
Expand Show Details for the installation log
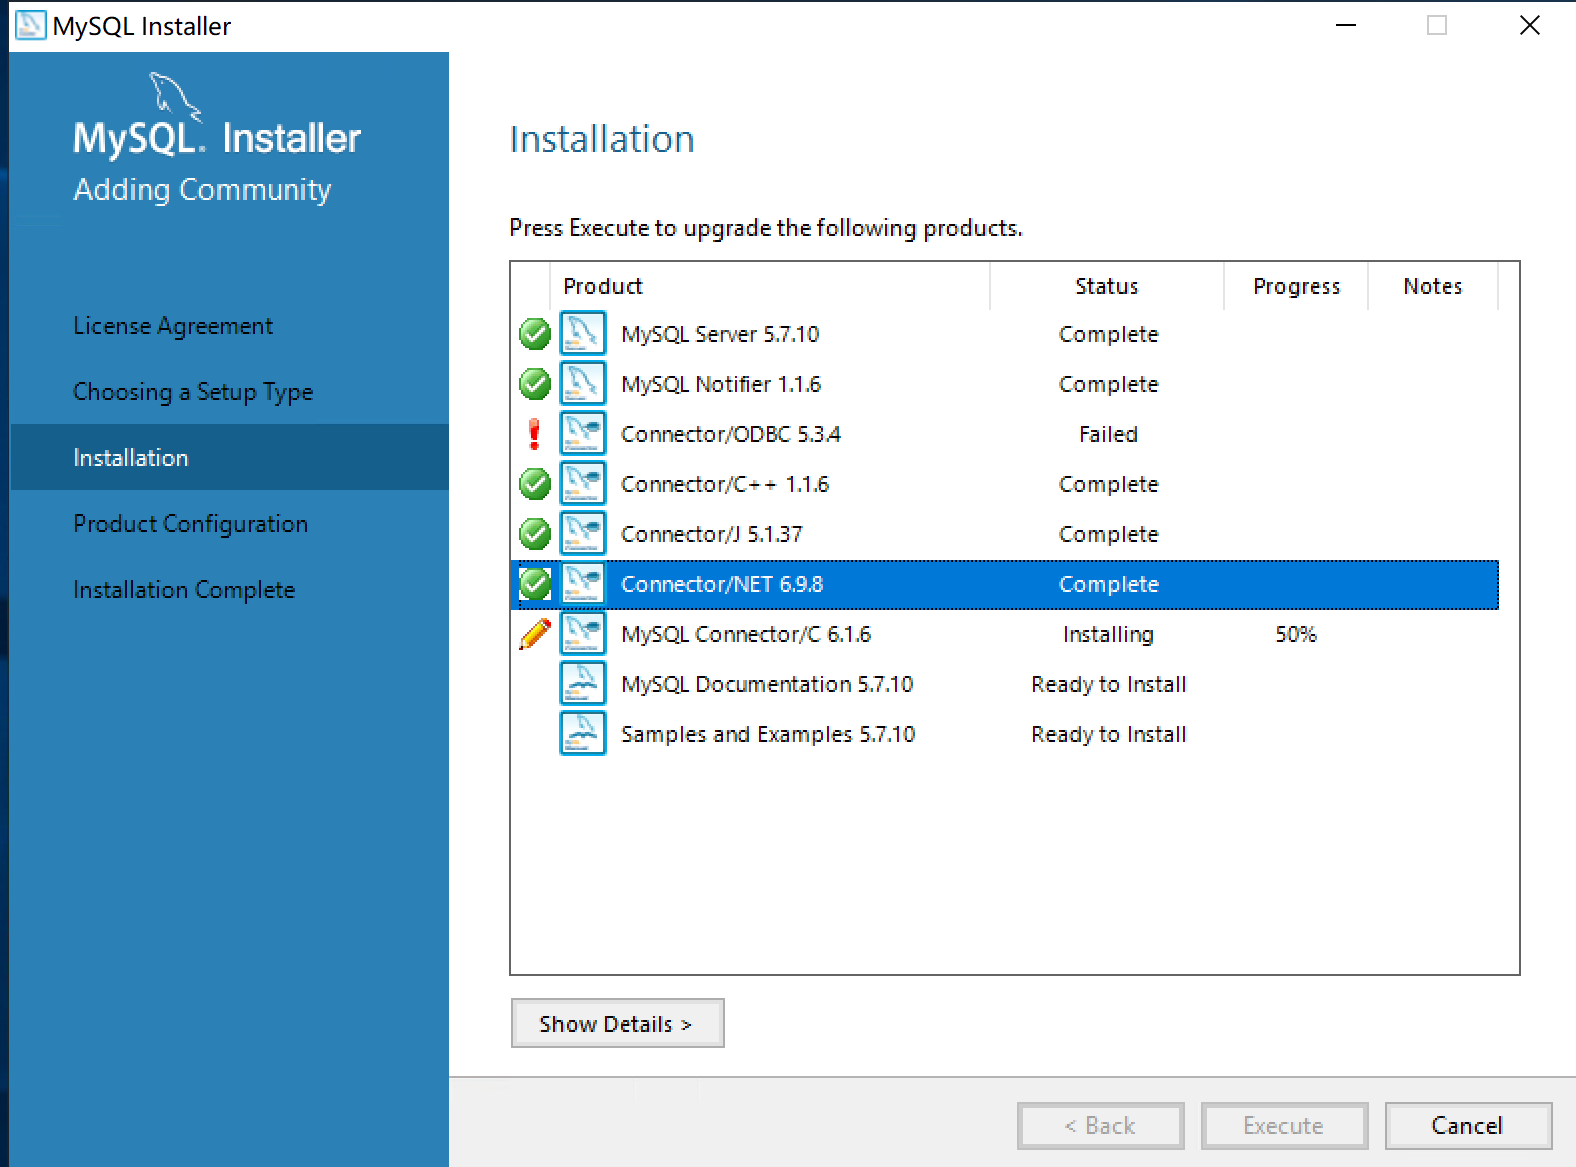(617, 1023)
